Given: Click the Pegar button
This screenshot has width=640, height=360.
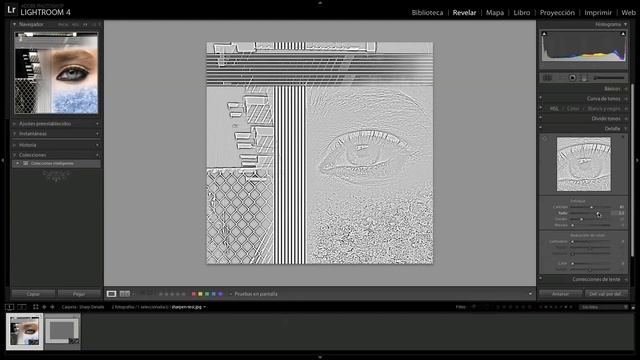Looking at the screenshot, I should 79,294.
